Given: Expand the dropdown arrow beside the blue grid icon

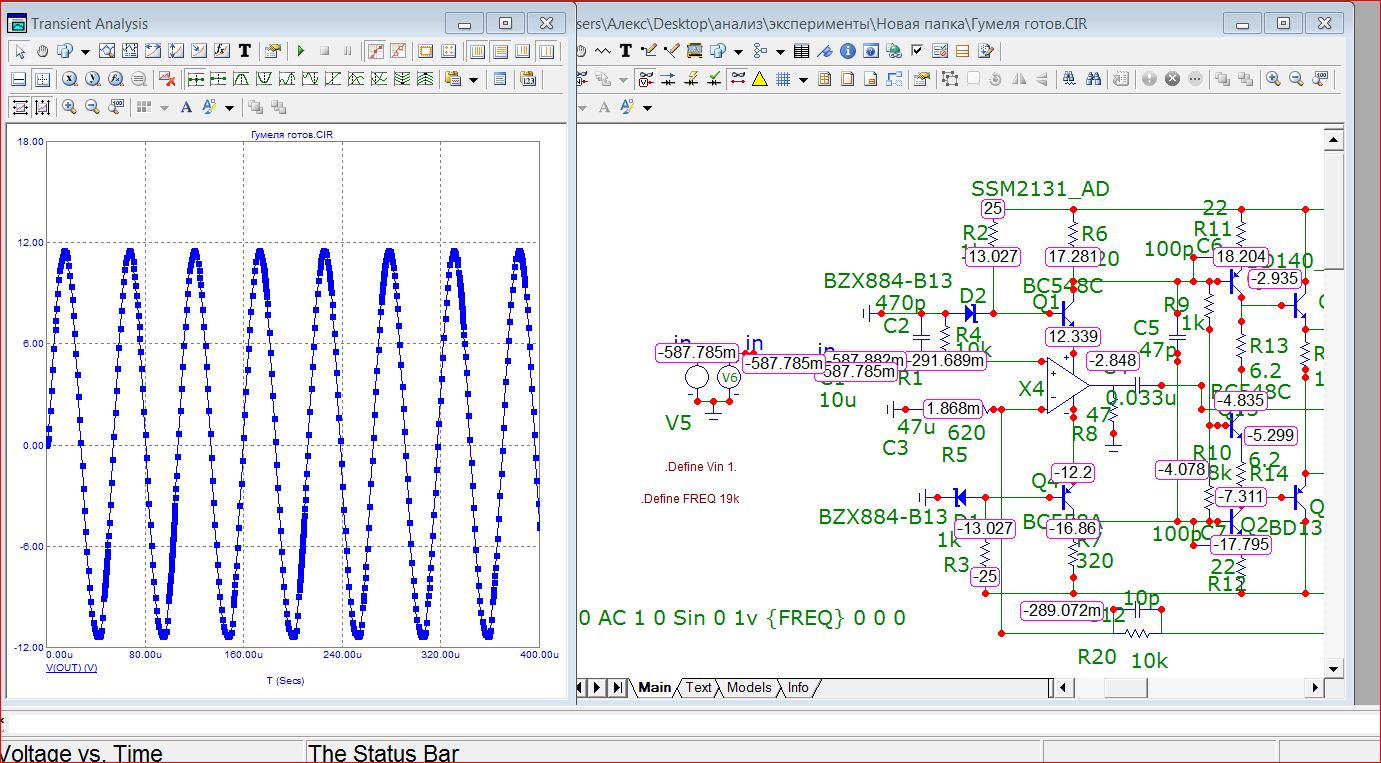Looking at the screenshot, I should 803,79.
